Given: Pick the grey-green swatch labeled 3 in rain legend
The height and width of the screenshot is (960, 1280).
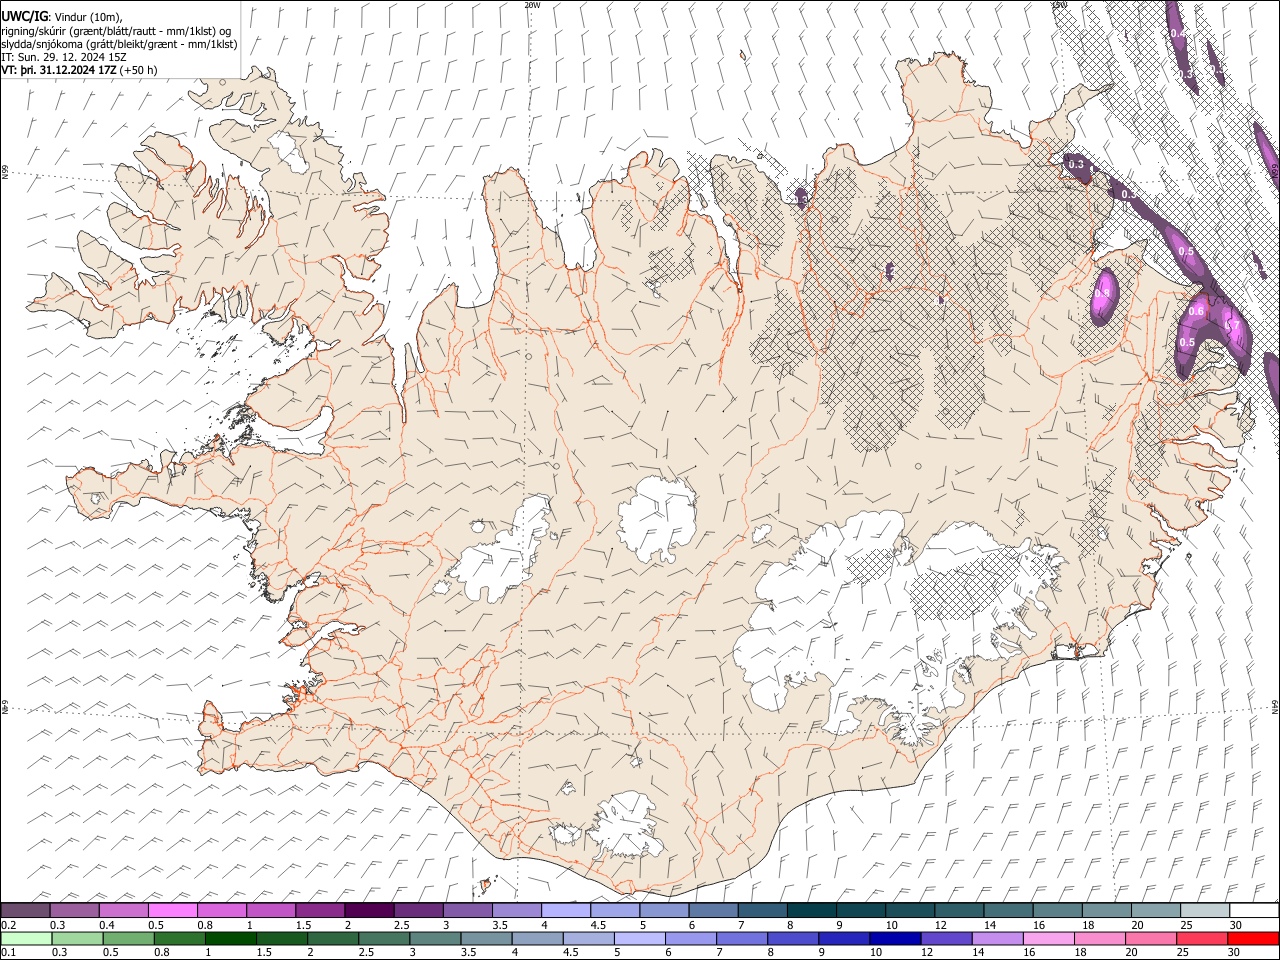Looking at the screenshot, I should 435,938.
